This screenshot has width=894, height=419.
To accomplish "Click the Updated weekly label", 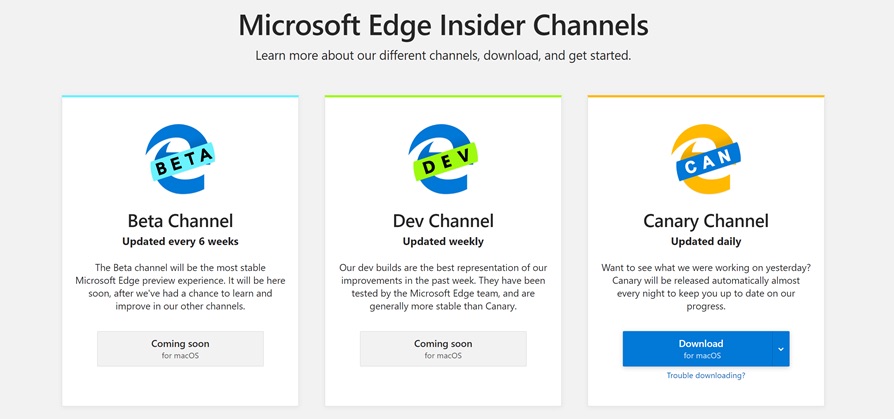I will (x=443, y=241).
